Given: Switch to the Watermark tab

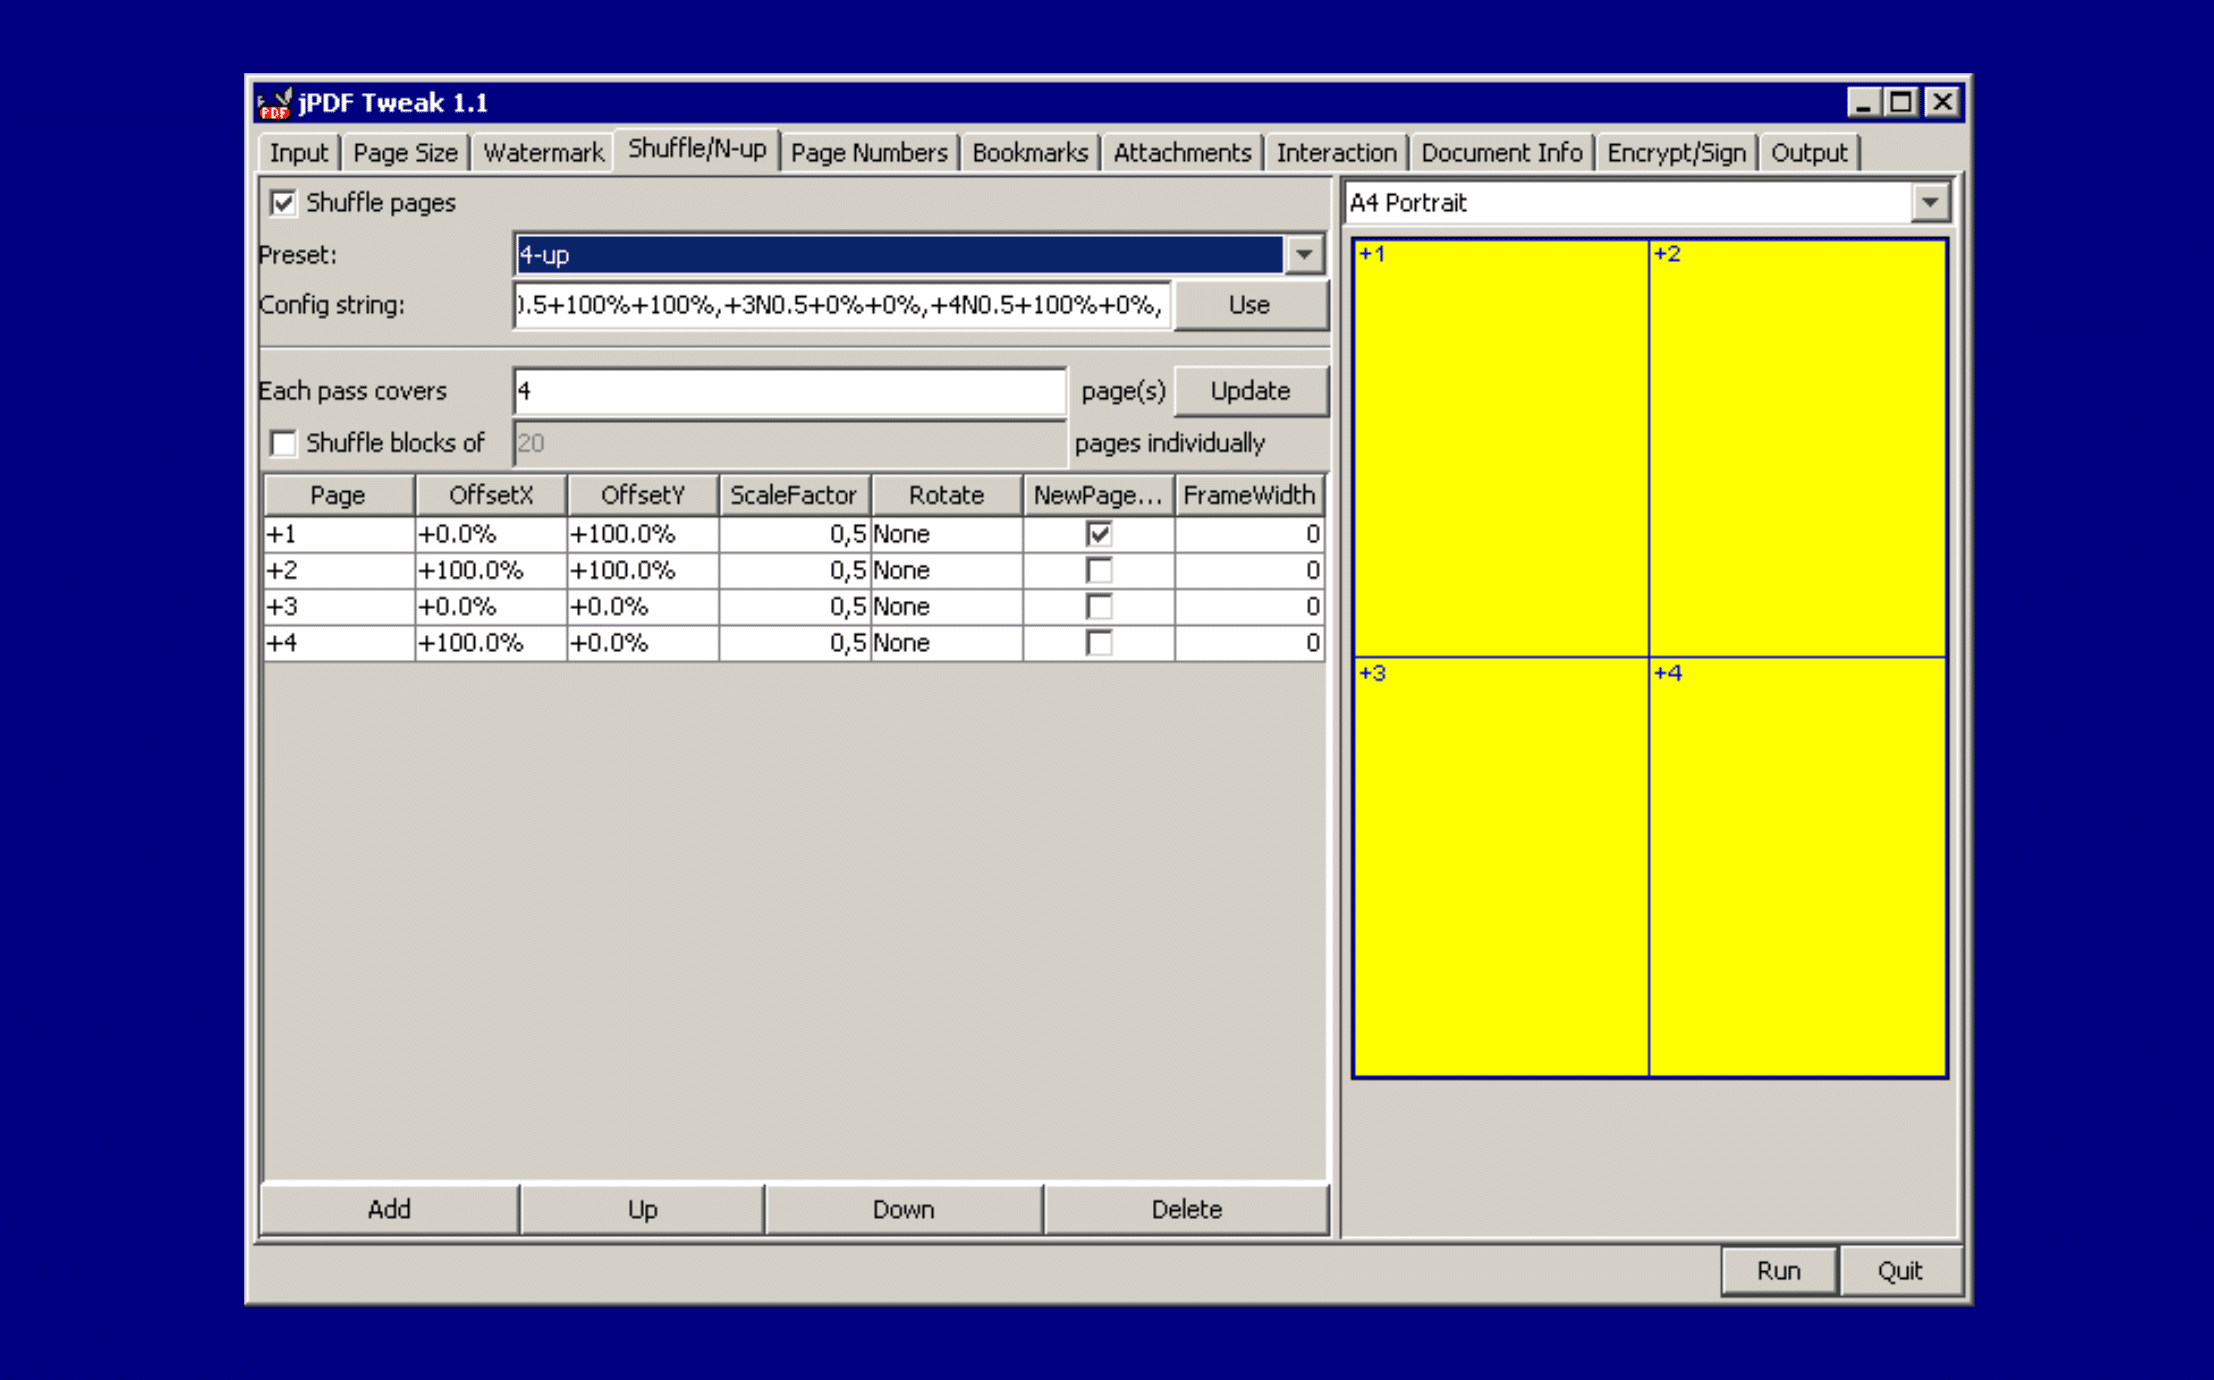Looking at the screenshot, I should click(x=543, y=153).
